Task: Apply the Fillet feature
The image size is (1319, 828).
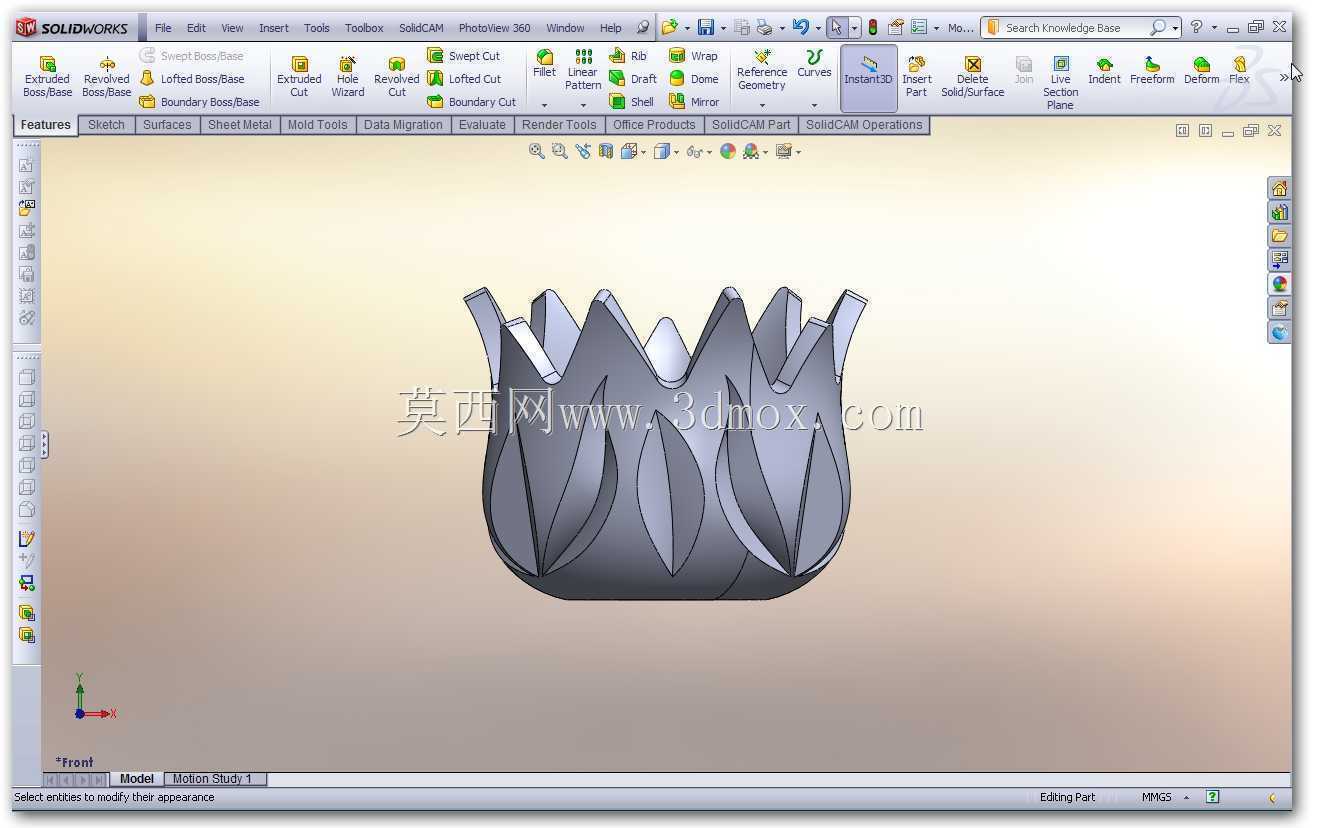Action: 544,63
